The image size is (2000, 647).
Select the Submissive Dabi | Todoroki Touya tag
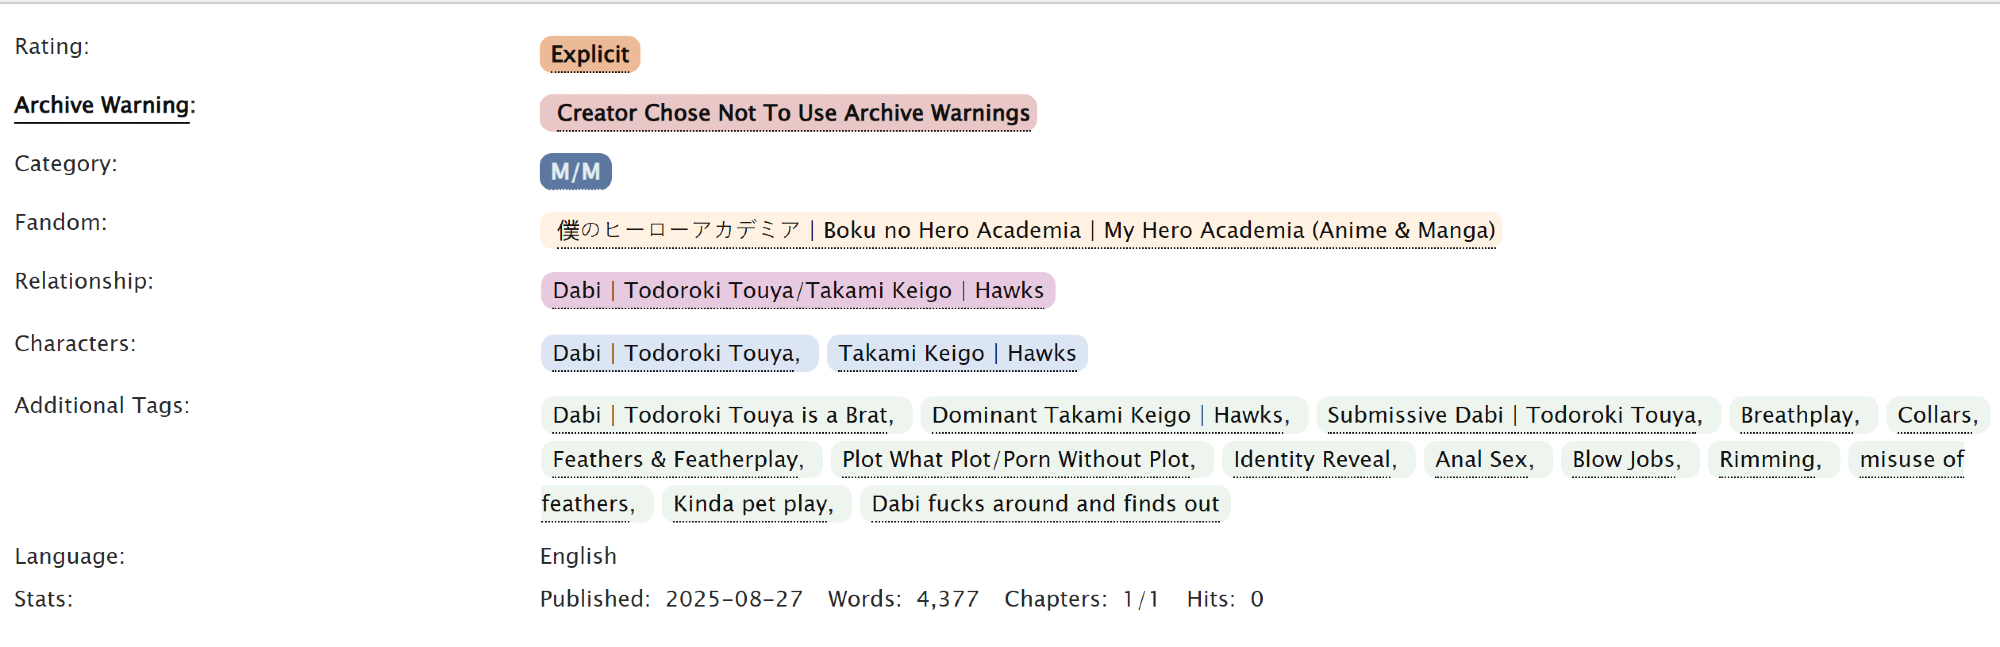coord(1513,416)
